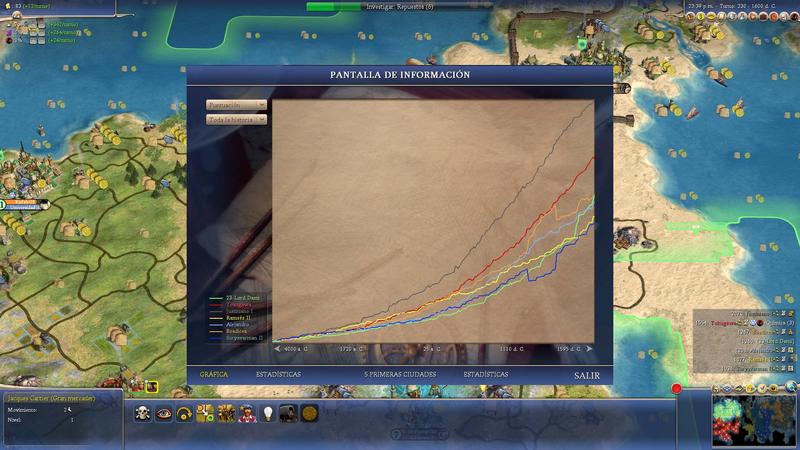The height and width of the screenshot is (450, 800).
Task: Click the eye sentry action icon
Action: coord(163,413)
